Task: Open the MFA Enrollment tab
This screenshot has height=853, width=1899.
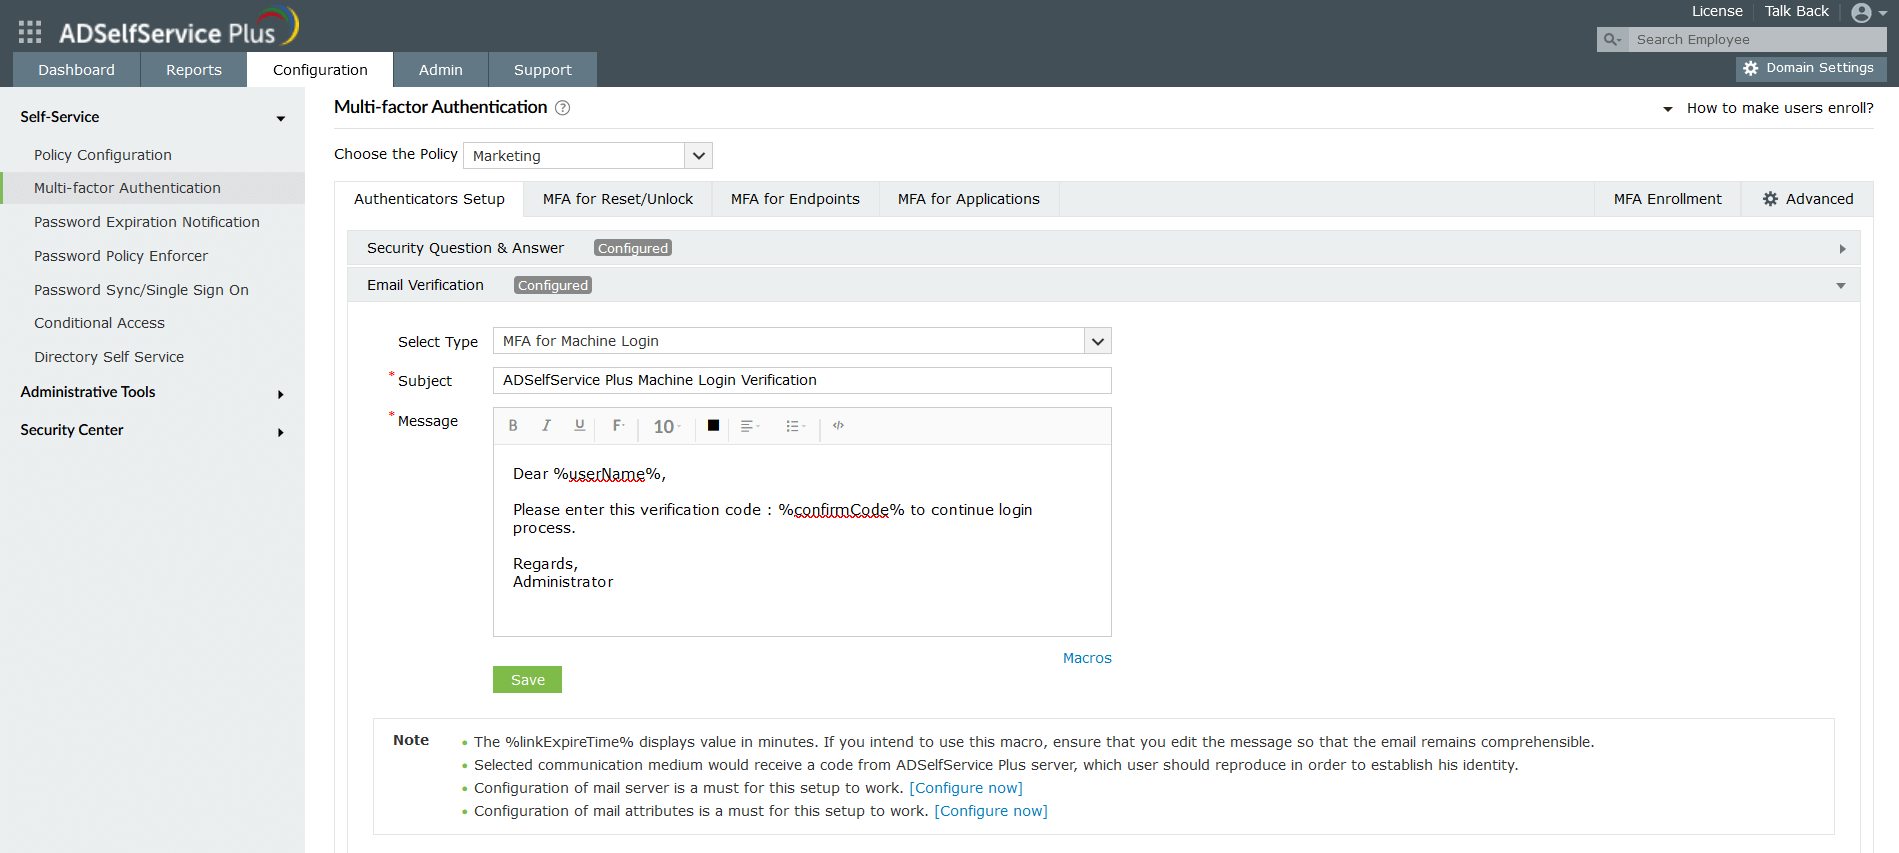Action: click(x=1667, y=199)
